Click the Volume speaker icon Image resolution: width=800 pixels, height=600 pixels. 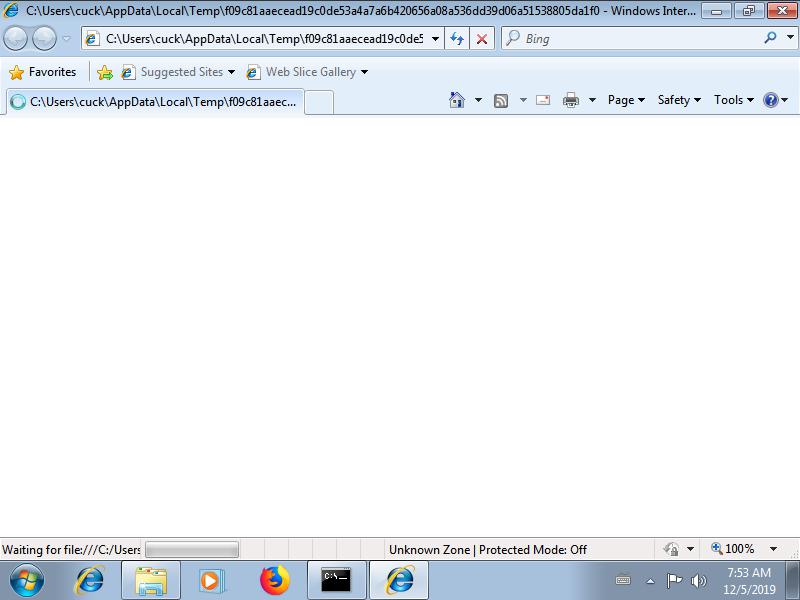698,581
